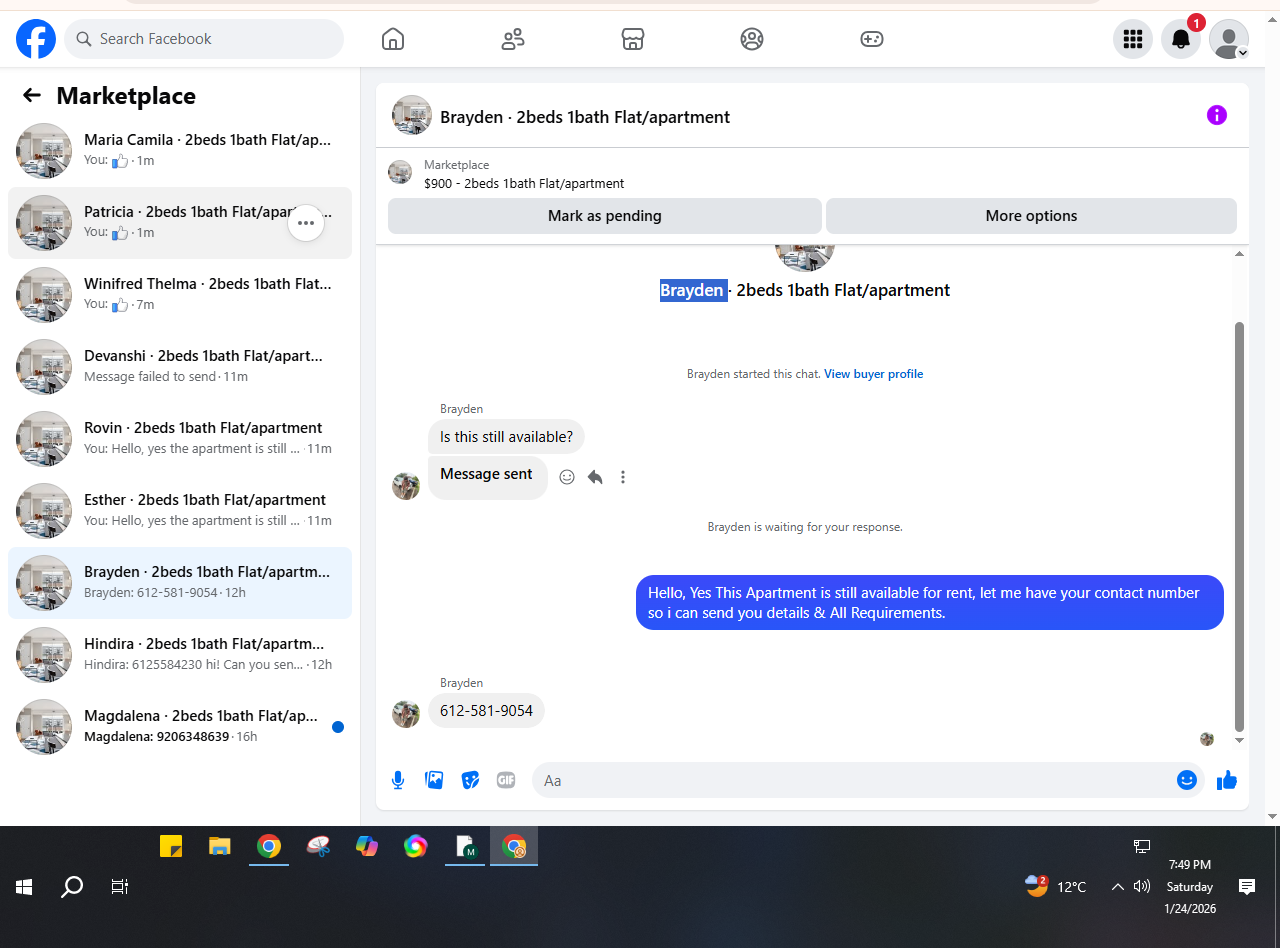The width and height of the screenshot is (1280, 948).
Task: Open the purple conversation info icon
Action: 1217,115
